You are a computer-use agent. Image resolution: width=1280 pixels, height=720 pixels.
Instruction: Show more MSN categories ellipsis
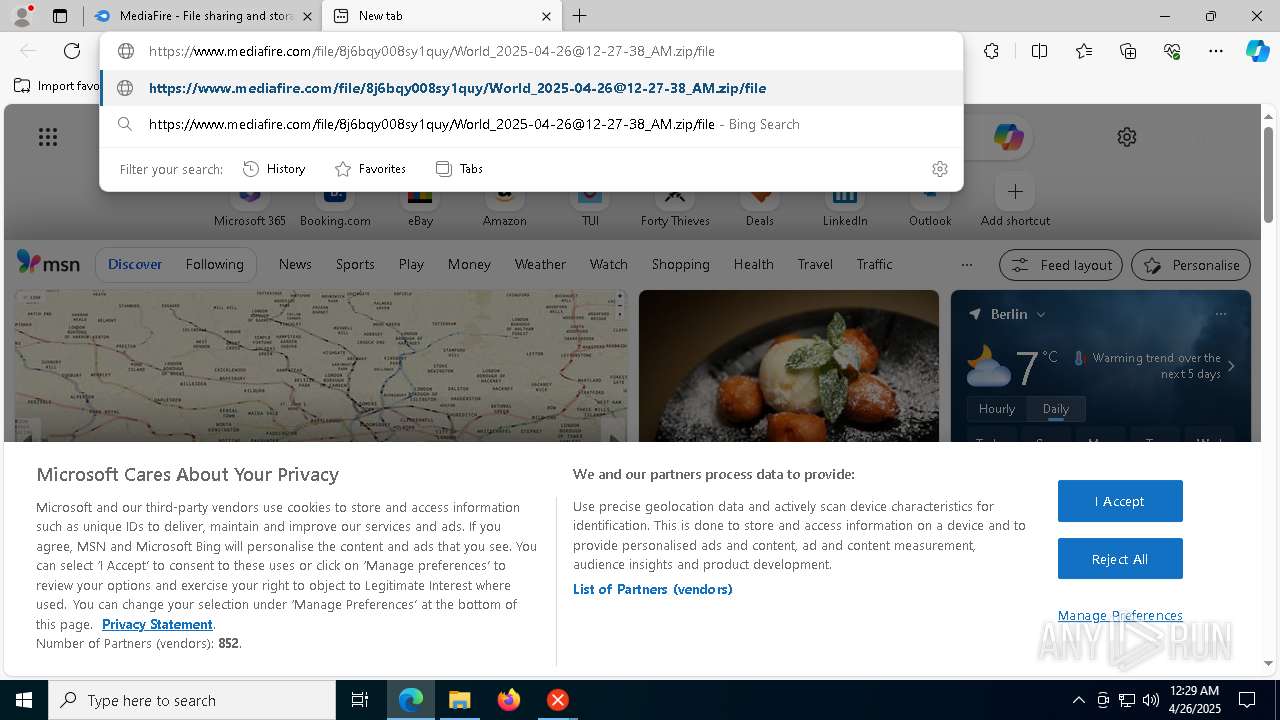[966, 265]
